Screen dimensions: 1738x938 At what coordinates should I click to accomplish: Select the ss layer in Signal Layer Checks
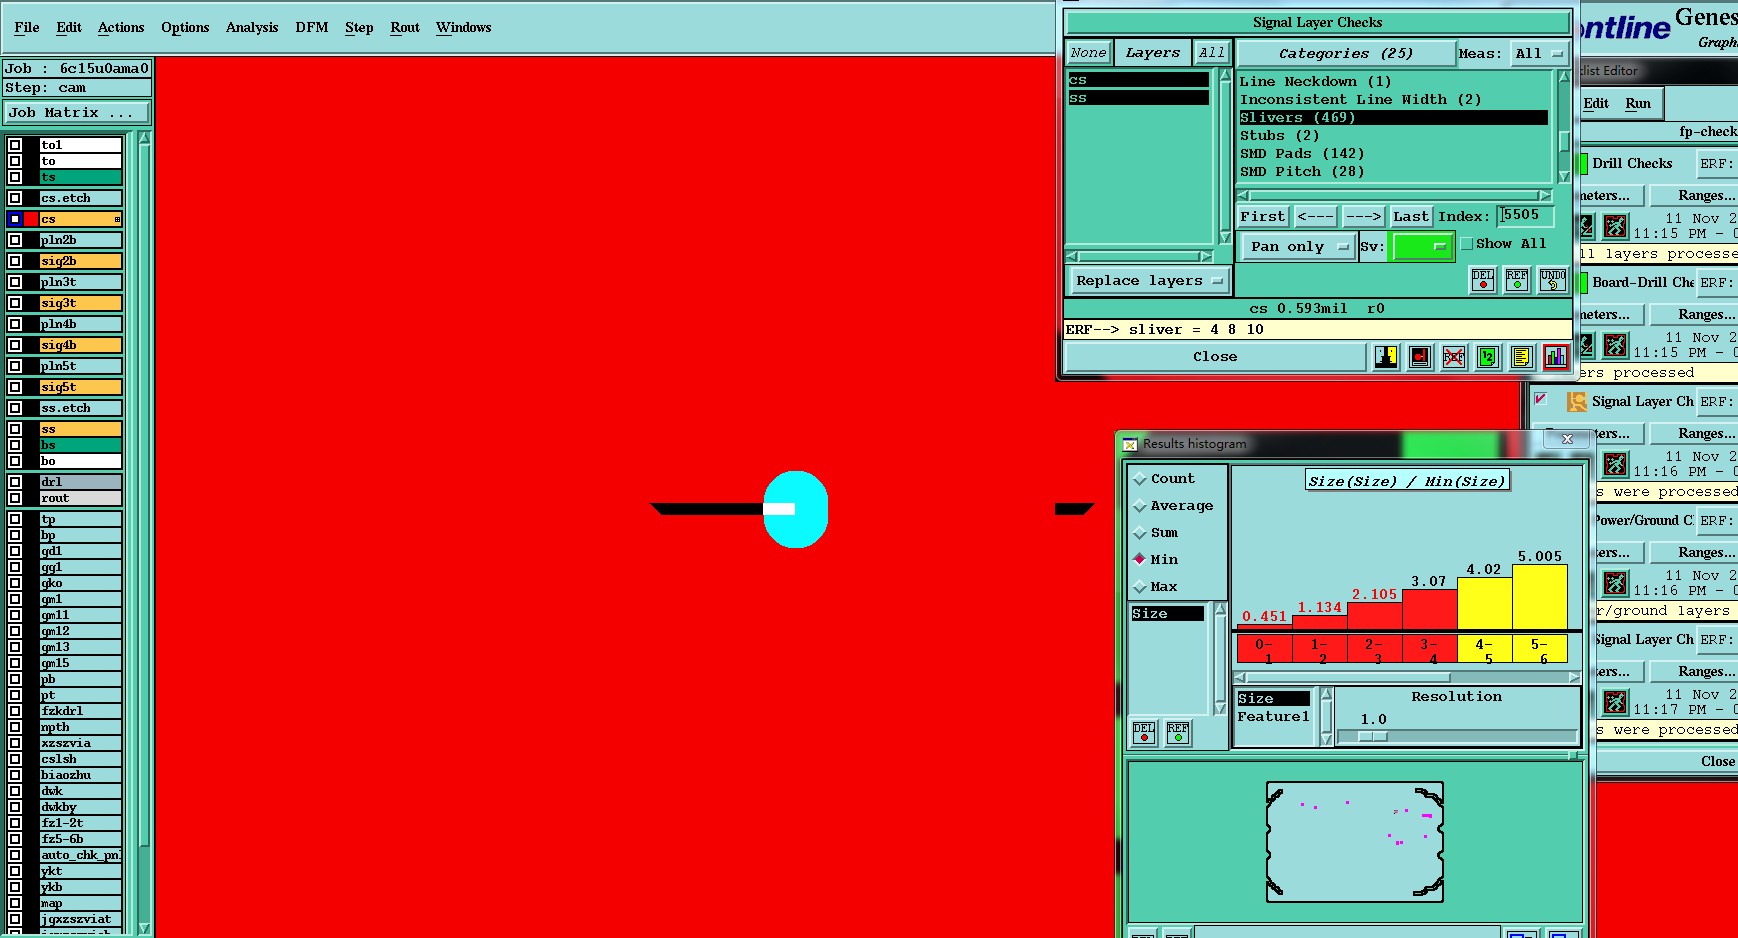(x=1138, y=98)
